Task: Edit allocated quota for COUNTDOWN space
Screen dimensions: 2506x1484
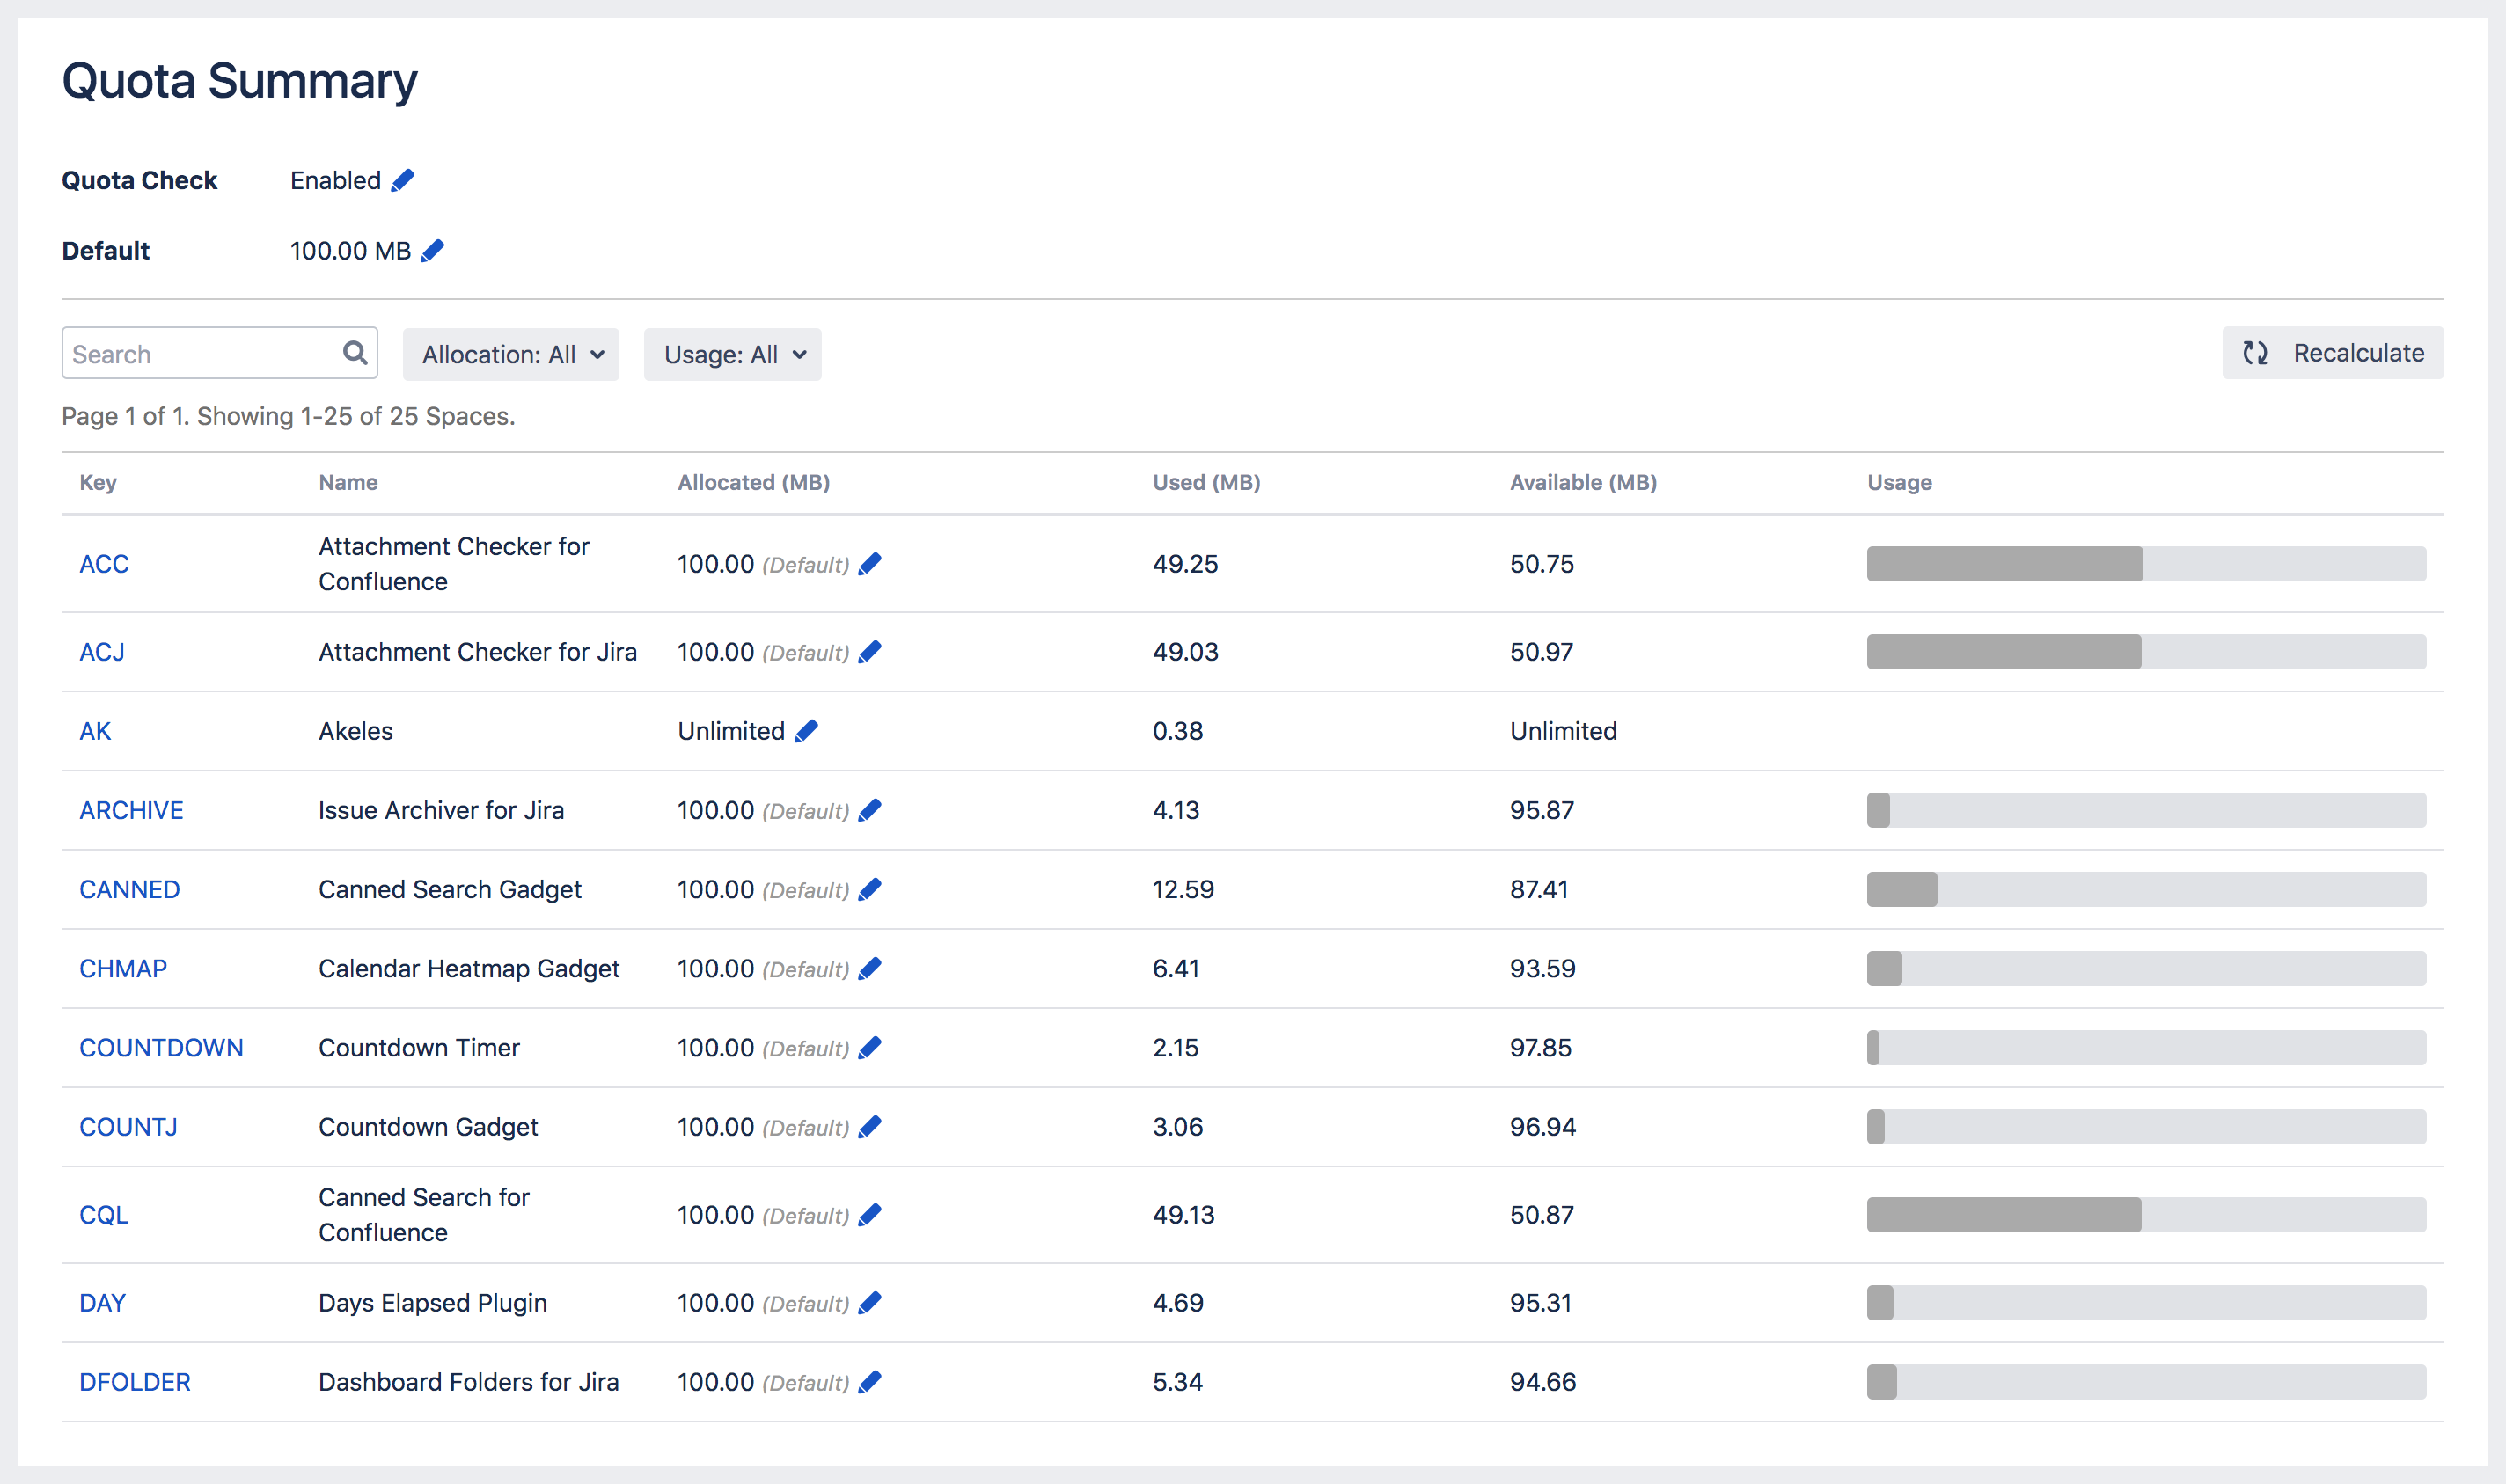Action: click(870, 1047)
